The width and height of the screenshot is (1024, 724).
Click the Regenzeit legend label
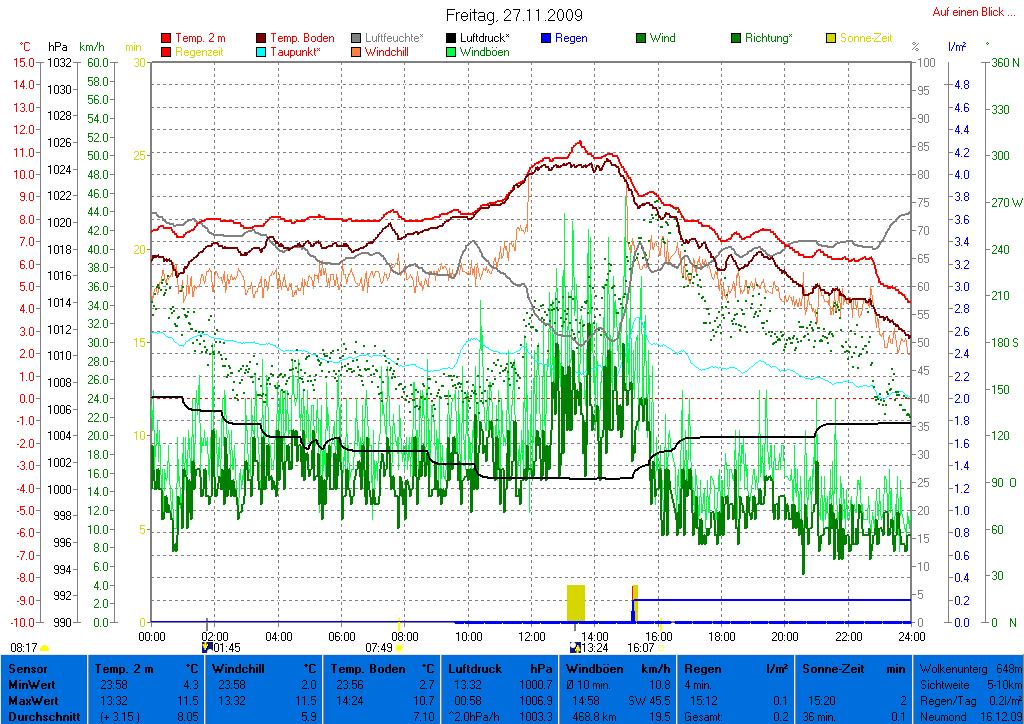click(x=201, y=52)
